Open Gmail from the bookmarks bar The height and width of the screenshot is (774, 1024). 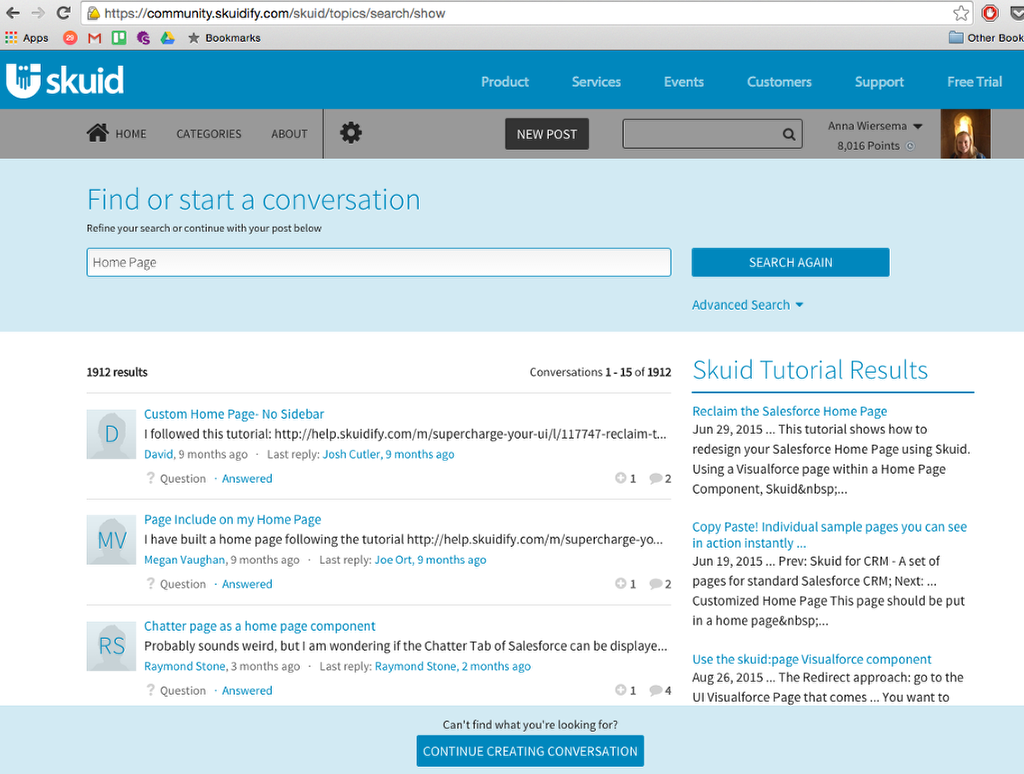[x=93, y=37]
